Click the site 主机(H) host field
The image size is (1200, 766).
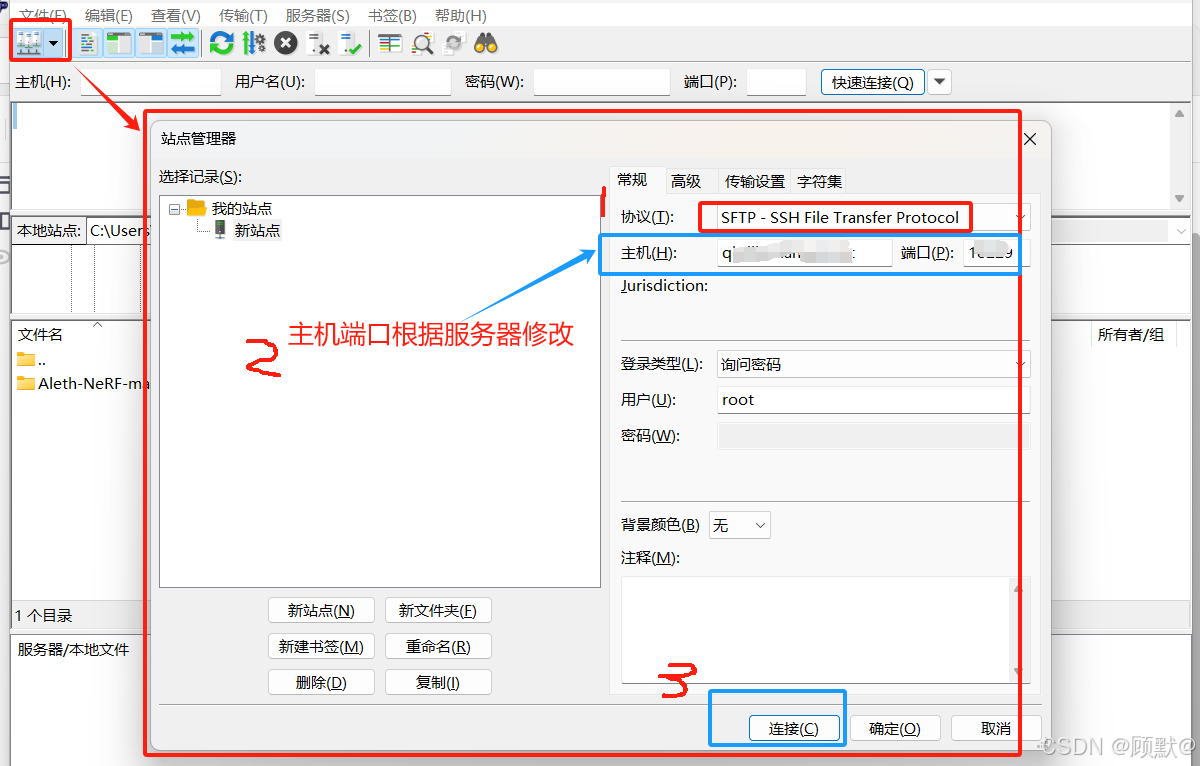coord(804,254)
